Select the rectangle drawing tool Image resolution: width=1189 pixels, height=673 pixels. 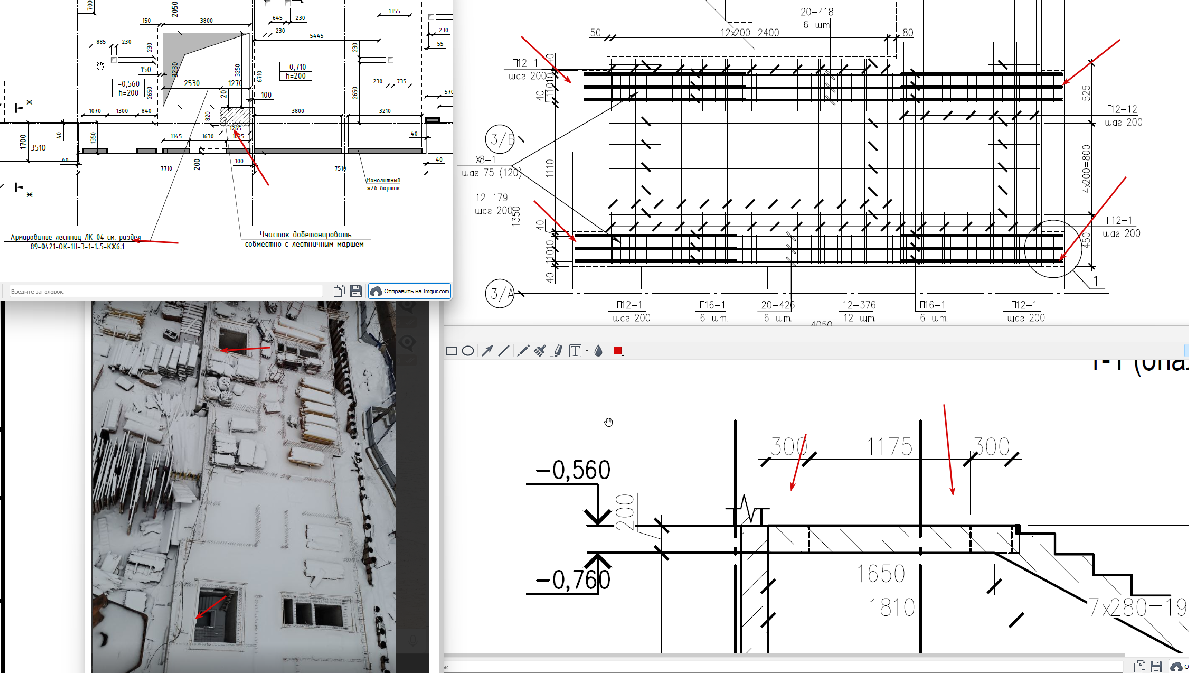[450, 351]
